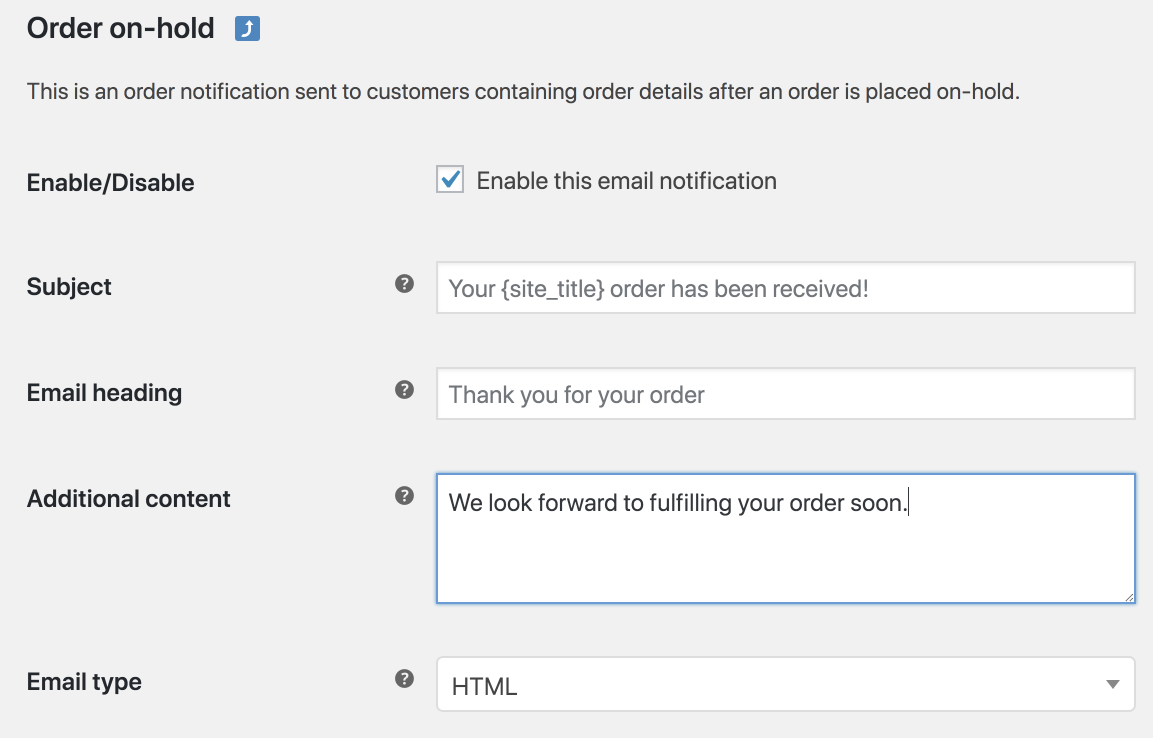Focus the Subject input field

(x=785, y=288)
